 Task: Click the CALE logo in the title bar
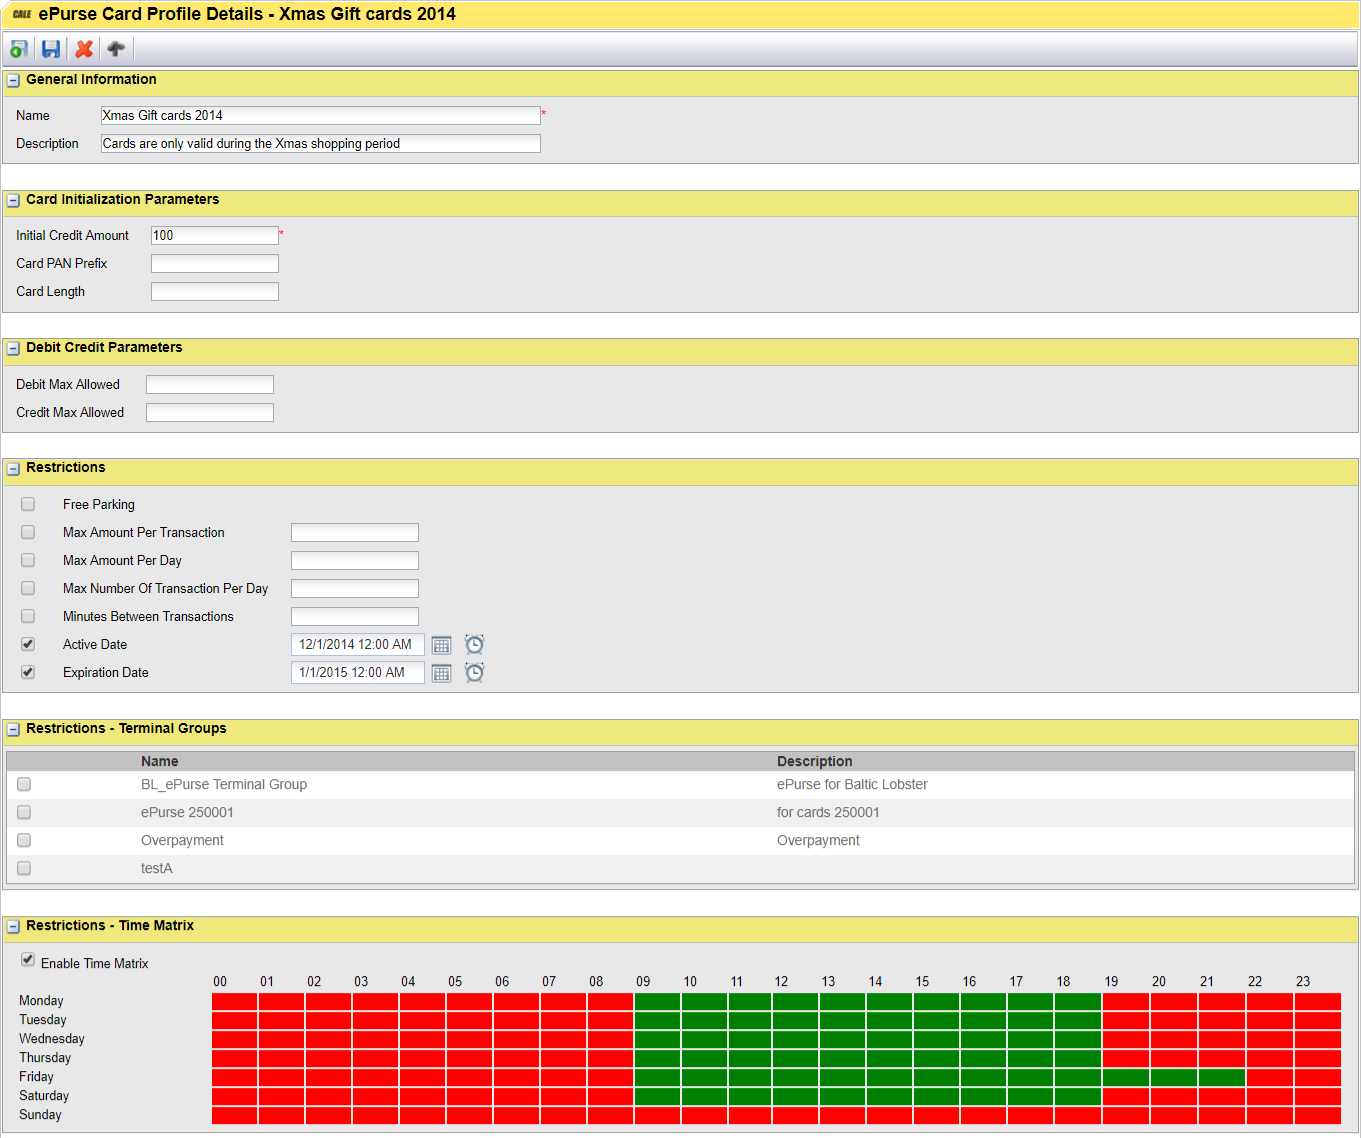click(x=22, y=14)
